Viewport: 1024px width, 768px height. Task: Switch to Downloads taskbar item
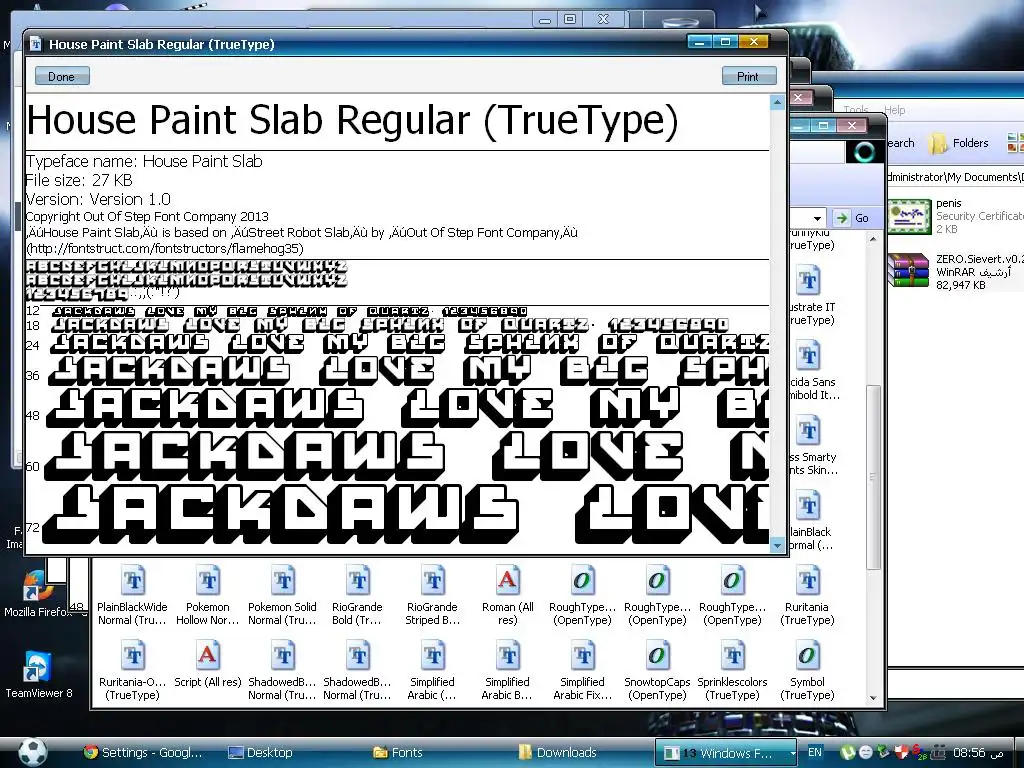[558, 752]
